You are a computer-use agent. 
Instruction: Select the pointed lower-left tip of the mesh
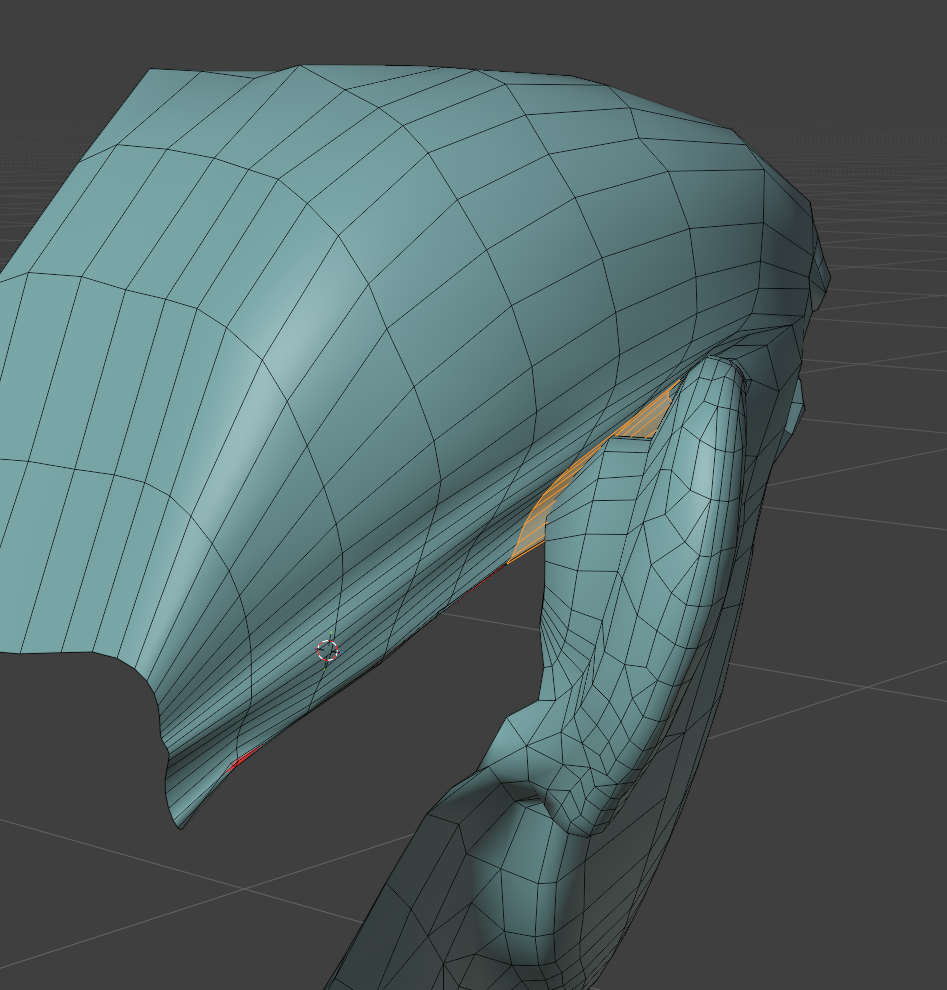point(182,826)
